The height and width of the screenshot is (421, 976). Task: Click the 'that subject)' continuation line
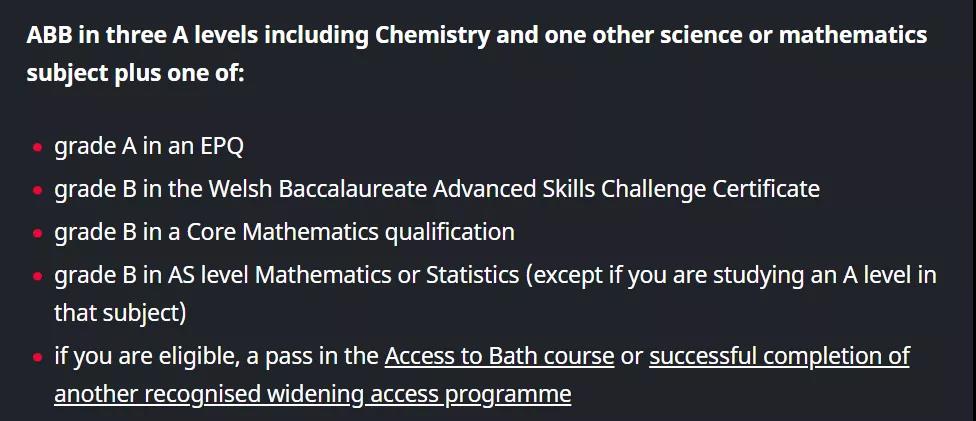click(x=120, y=313)
